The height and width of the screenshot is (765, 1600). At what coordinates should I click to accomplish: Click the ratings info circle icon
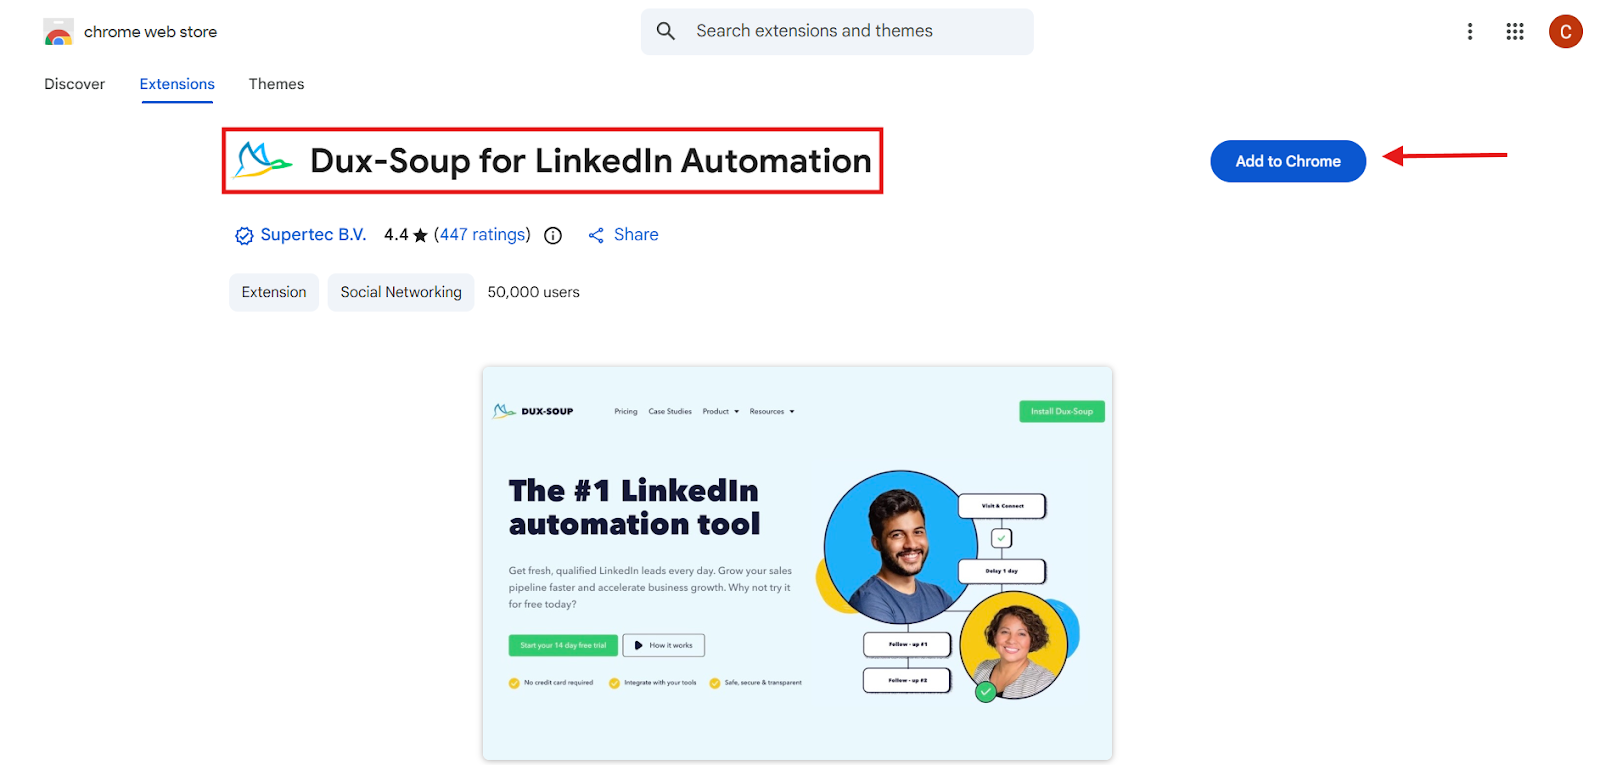tap(553, 235)
